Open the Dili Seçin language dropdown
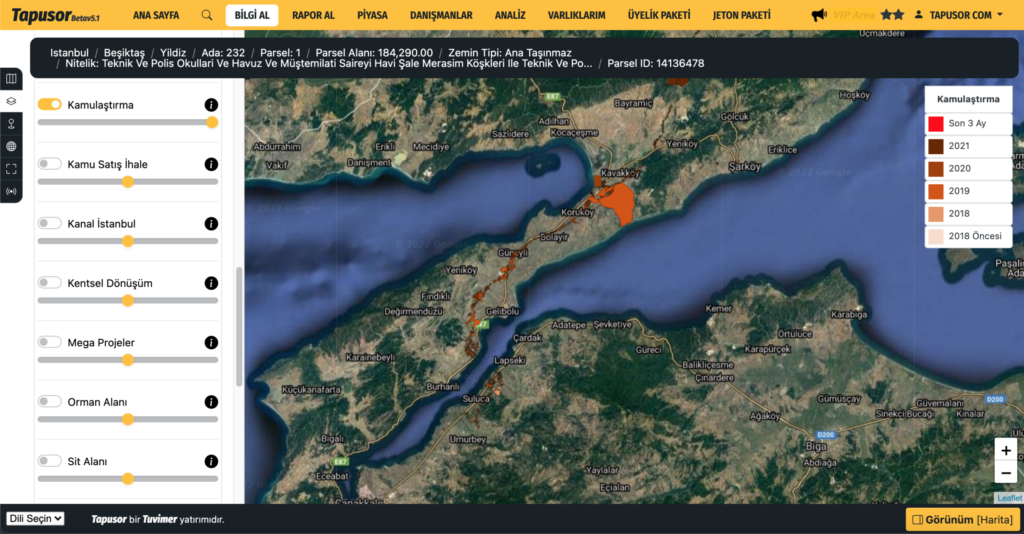This screenshot has width=1024, height=534. point(35,519)
